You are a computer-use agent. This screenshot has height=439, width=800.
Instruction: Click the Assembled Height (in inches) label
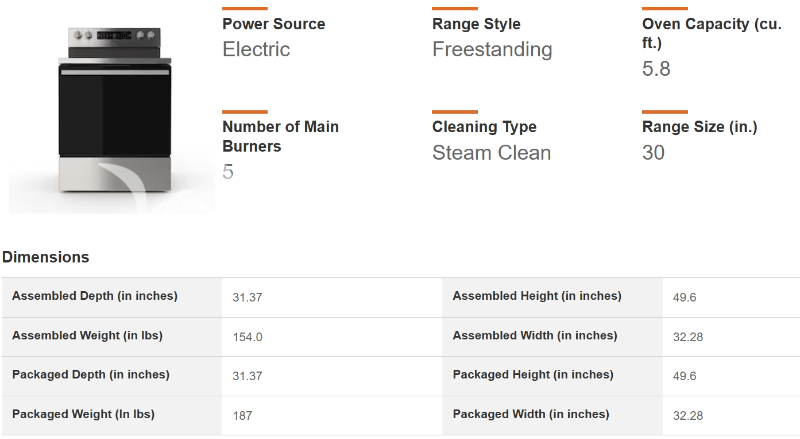(x=537, y=296)
